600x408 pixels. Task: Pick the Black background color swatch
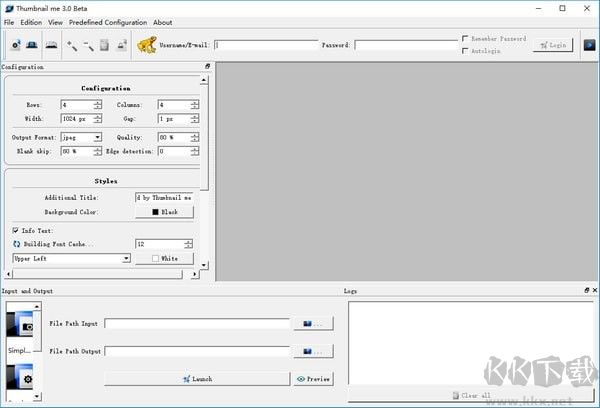click(x=164, y=212)
